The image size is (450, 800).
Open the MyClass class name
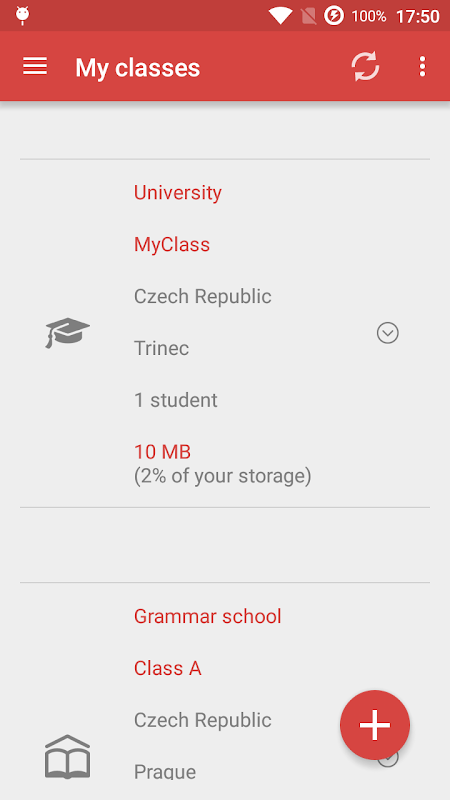click(172, 245)
